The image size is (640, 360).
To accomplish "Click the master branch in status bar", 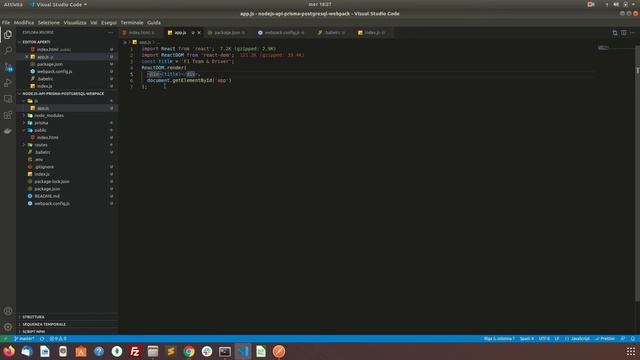I will [x=24, y=339].
